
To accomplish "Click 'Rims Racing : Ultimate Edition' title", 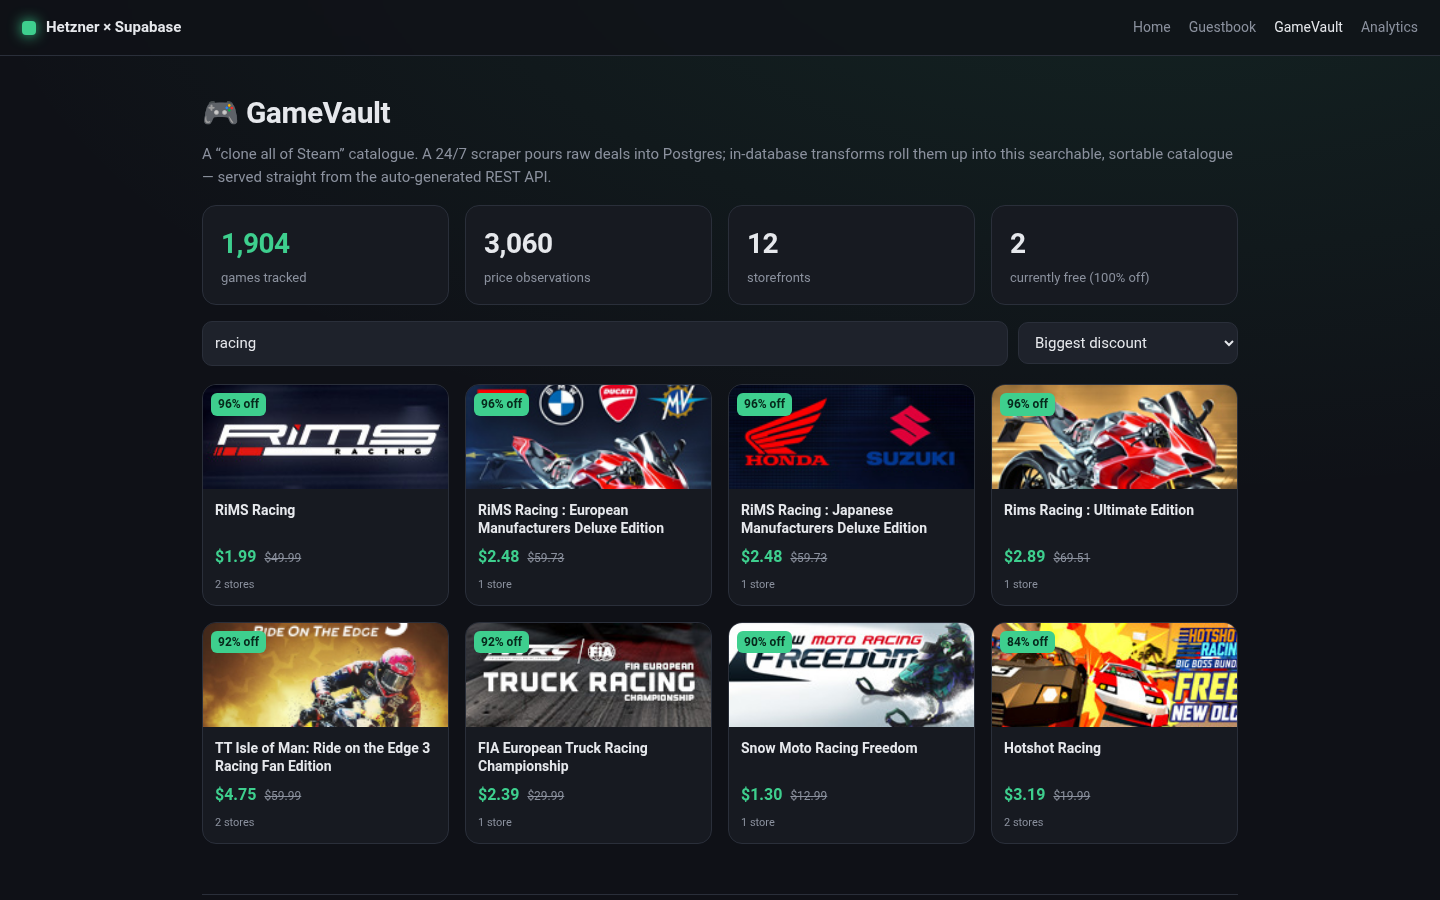I will click(1099, 510).
